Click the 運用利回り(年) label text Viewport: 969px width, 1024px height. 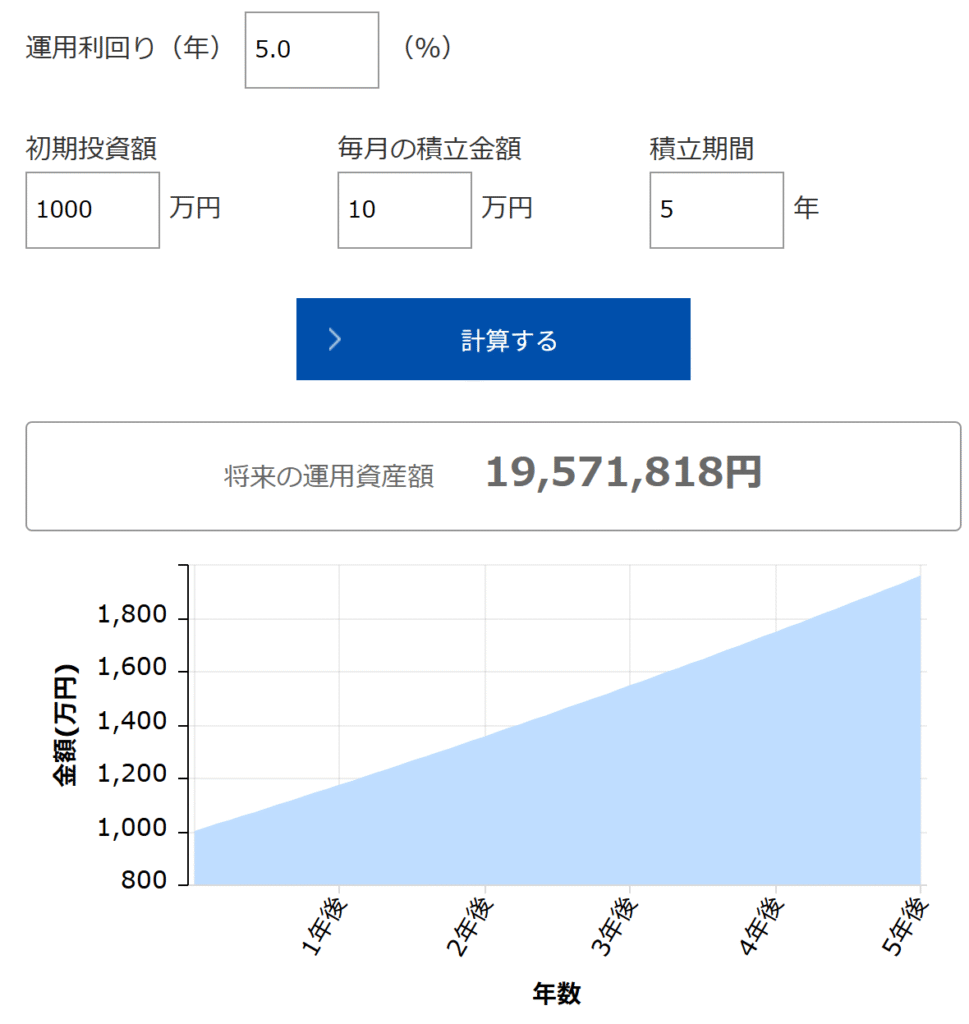pos(124,49)
